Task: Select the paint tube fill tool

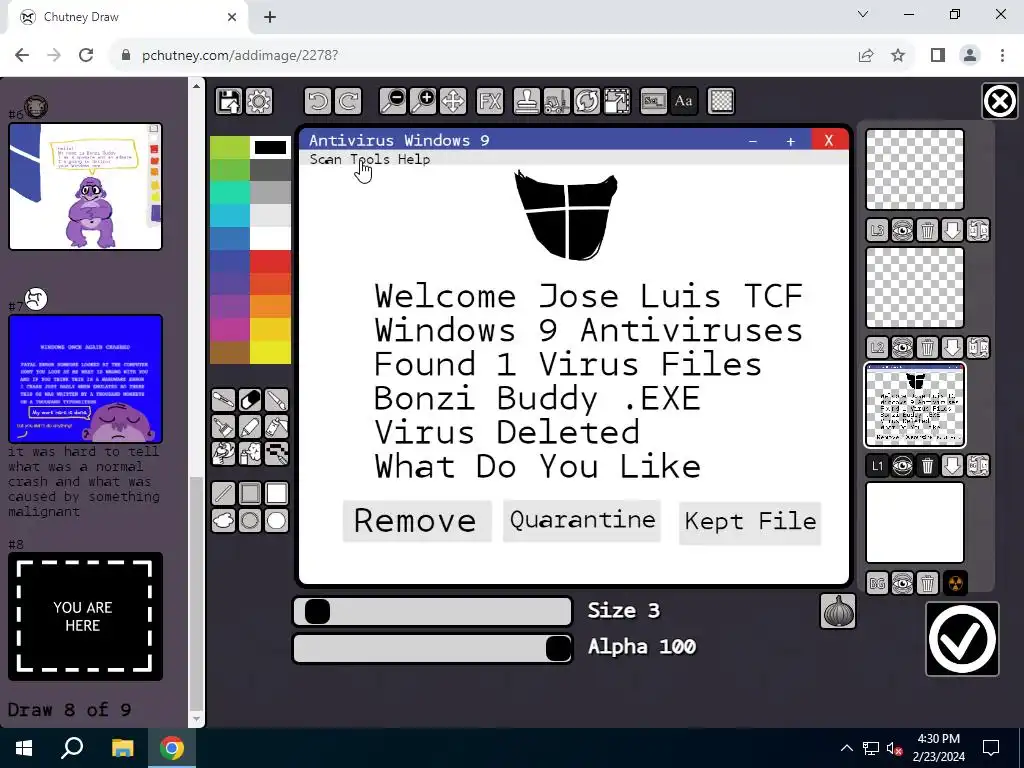Action: [x=277, y=426]
